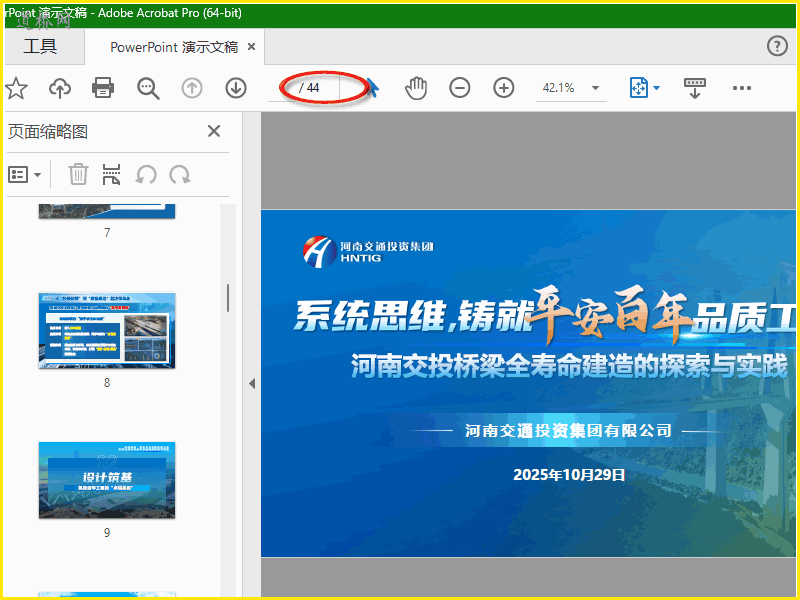The image size is (800, 600).
Task: Activate the selection arrow tool
Action: [x=372, y=88]
